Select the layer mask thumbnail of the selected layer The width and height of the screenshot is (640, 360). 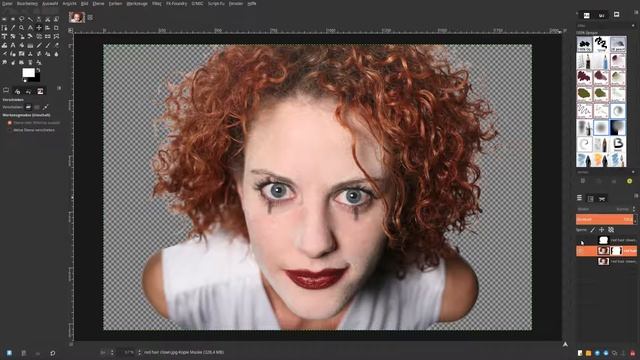(616, 251)
